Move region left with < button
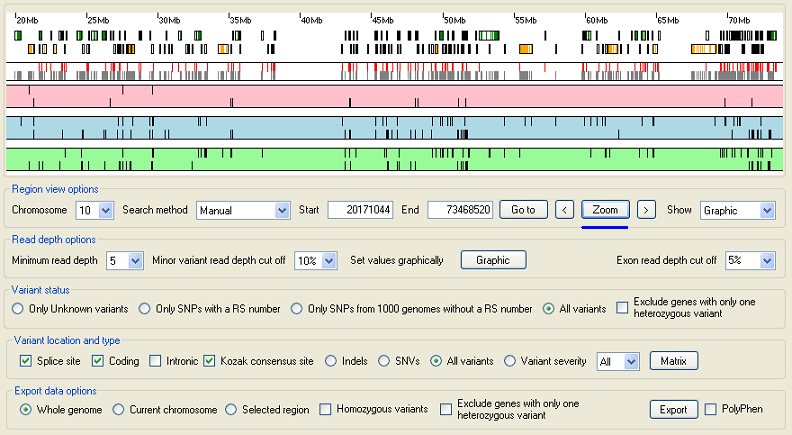The height and width of the screenshot is (435, 792). 564,210
